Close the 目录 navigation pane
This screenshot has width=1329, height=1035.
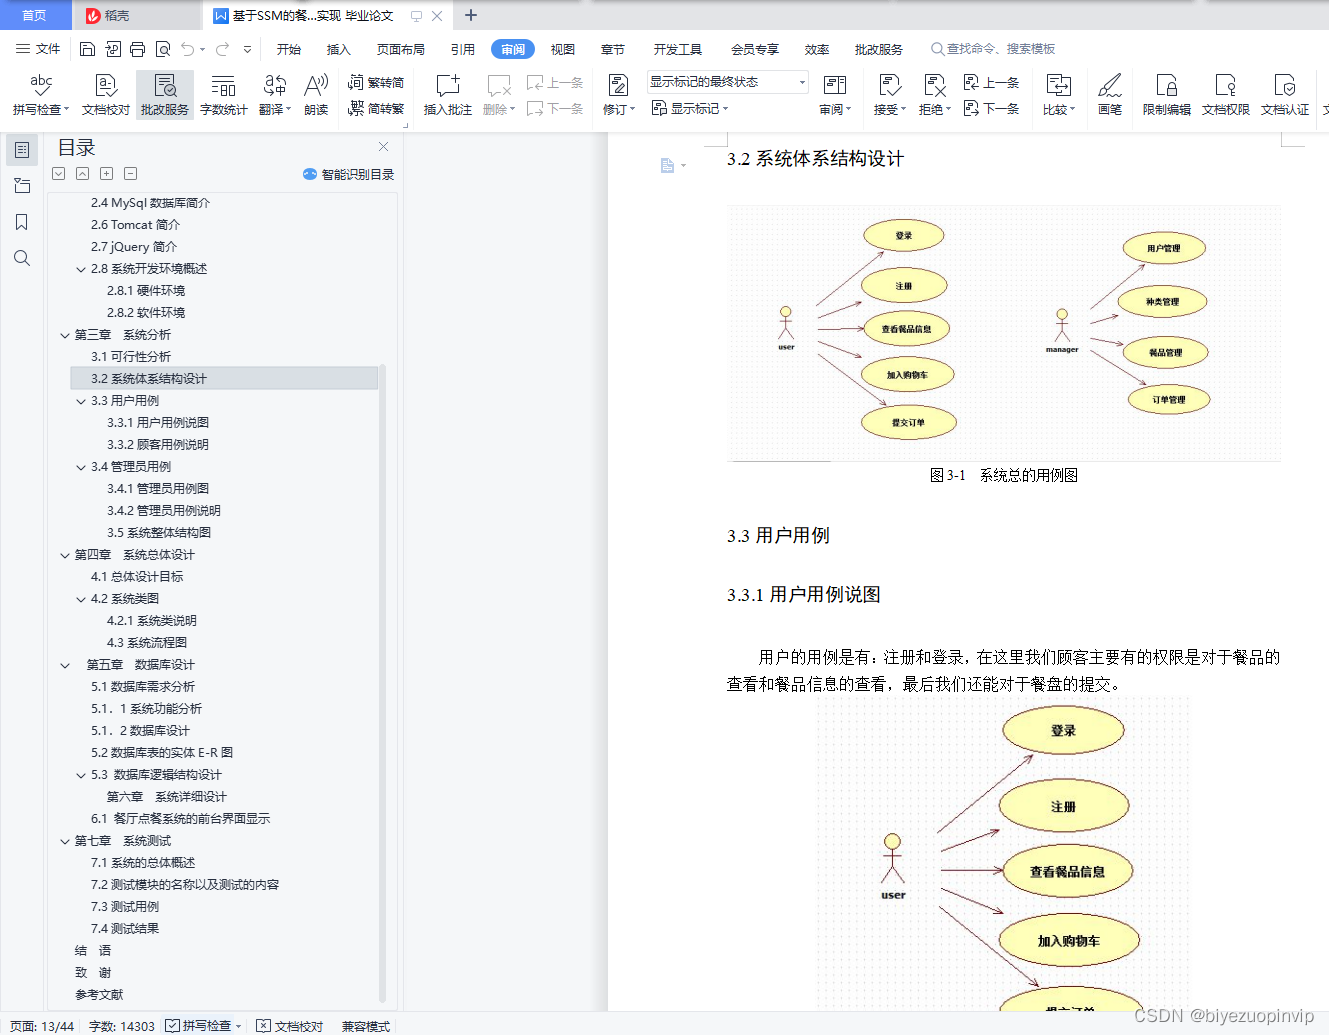383,147
